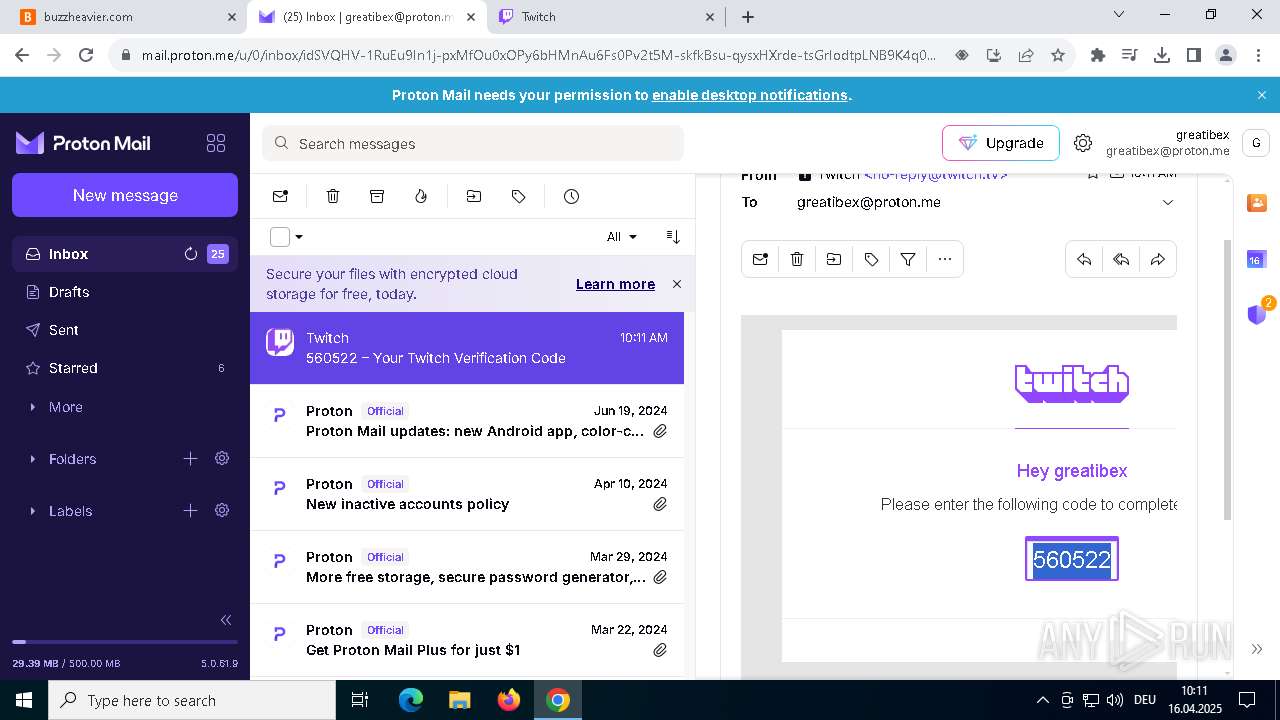
Task: Expand recipient details chevron
Action: coord(1167,202)
